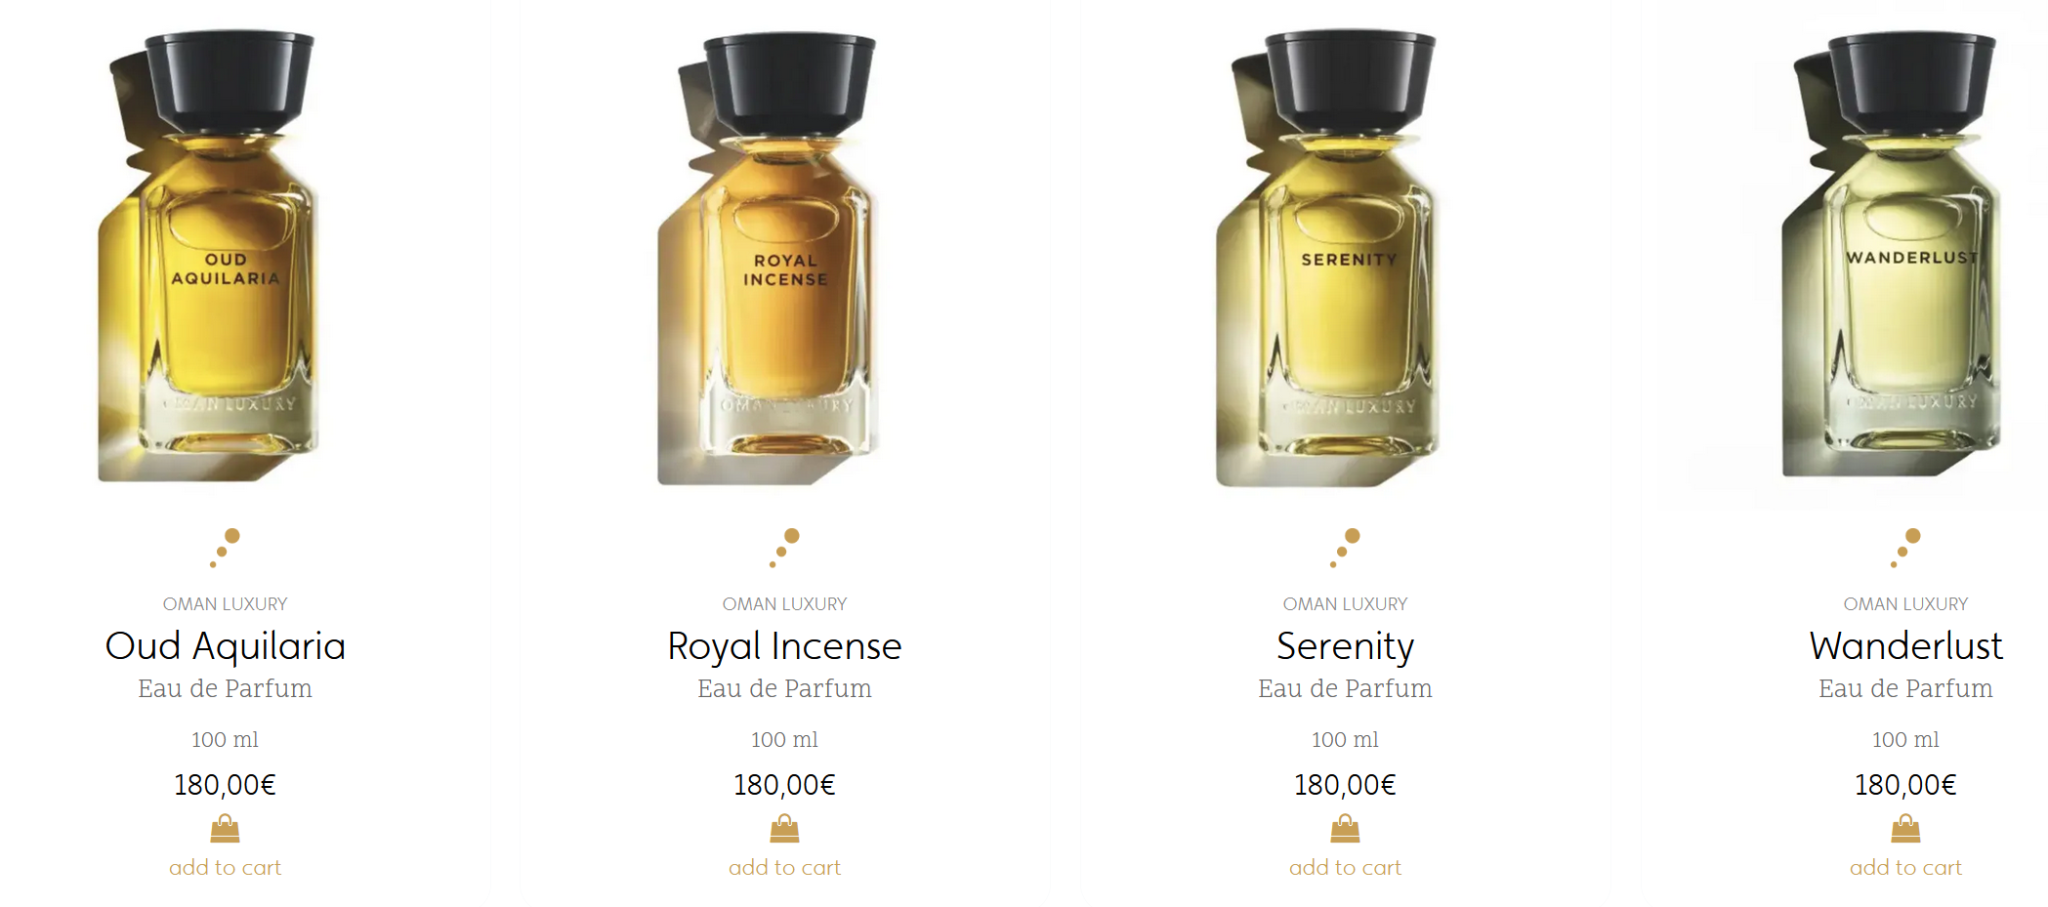Add Oud Aquilaria to cart
Viewport: 2048px width, 907px height.
(225, 867)
